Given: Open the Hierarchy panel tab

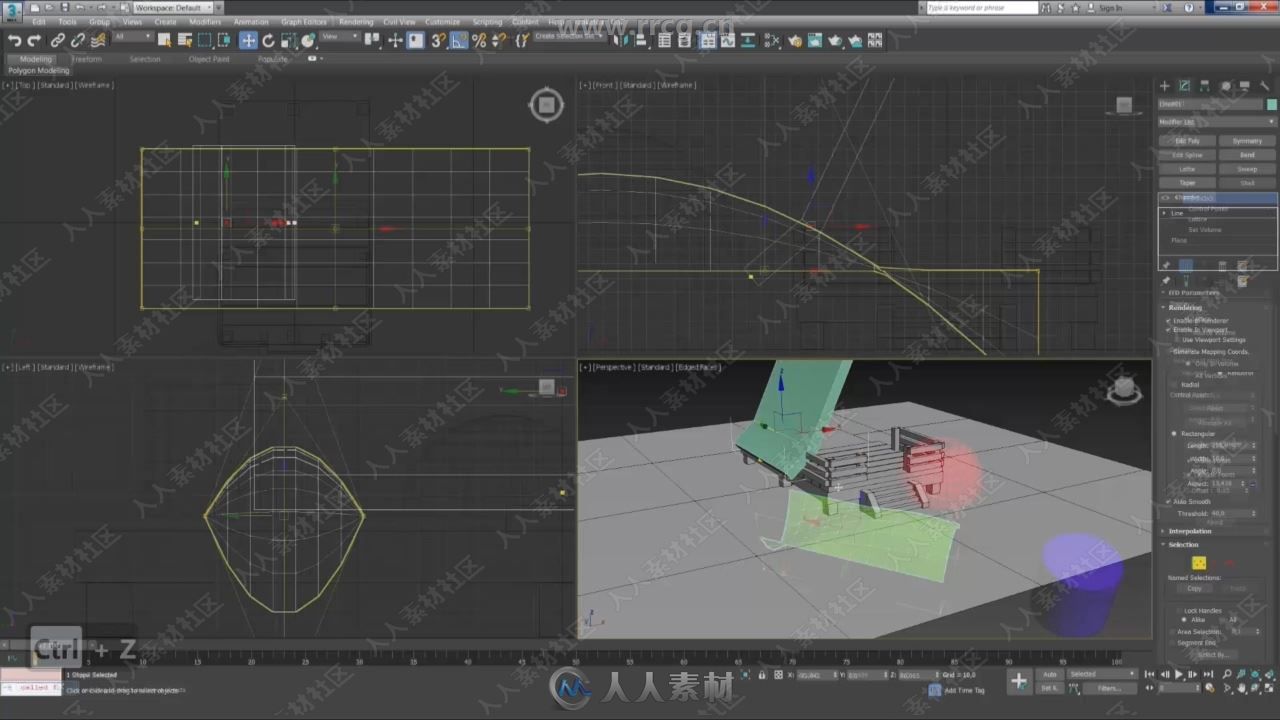Looking at the screenshot, I should [x=1204, y=86].
